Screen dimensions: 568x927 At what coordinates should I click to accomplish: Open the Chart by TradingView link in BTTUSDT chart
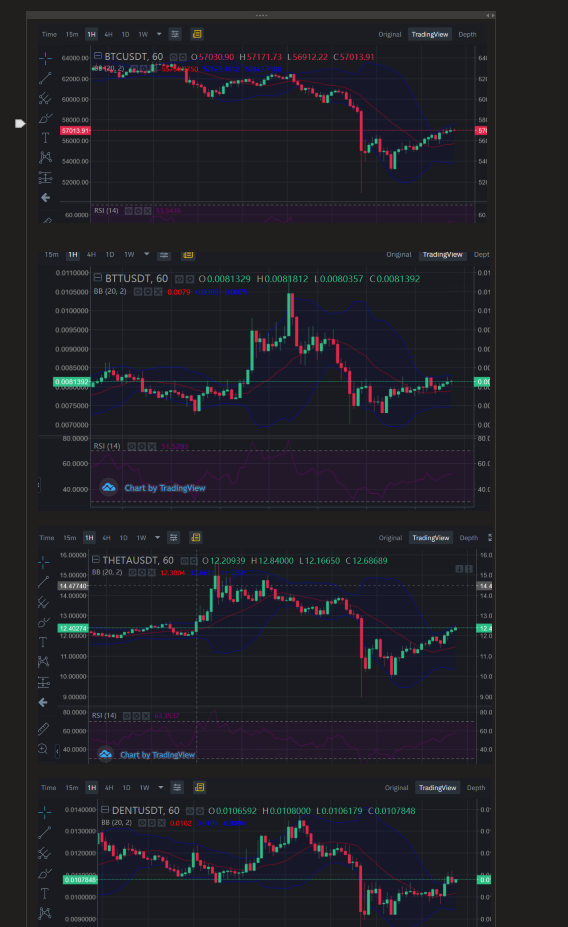165,488
